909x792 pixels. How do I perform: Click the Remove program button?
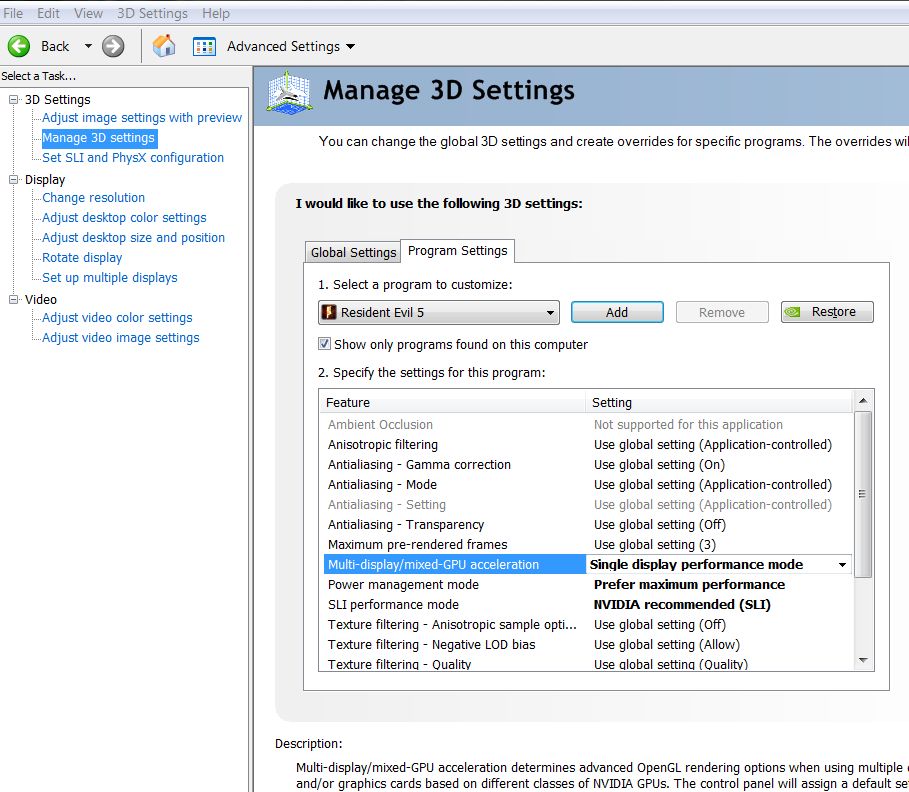click(x=722, y=312)
